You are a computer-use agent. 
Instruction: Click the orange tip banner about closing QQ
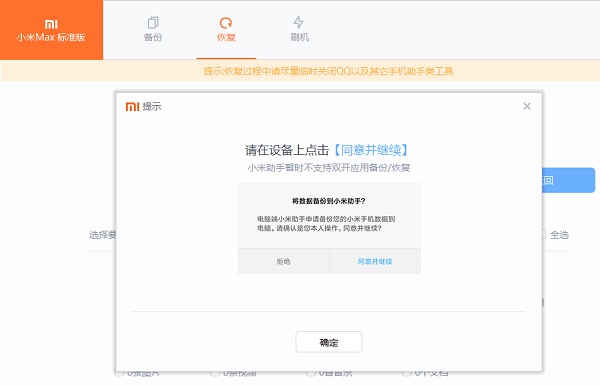point(300,71)
